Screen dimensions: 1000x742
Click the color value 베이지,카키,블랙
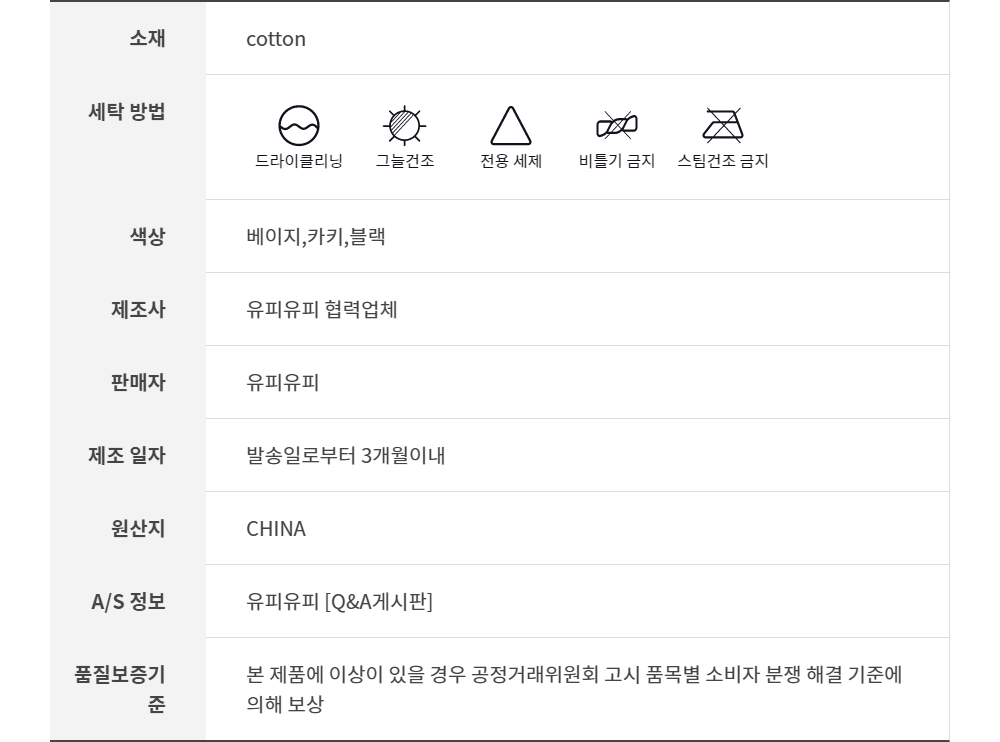(x=315, y=237)
